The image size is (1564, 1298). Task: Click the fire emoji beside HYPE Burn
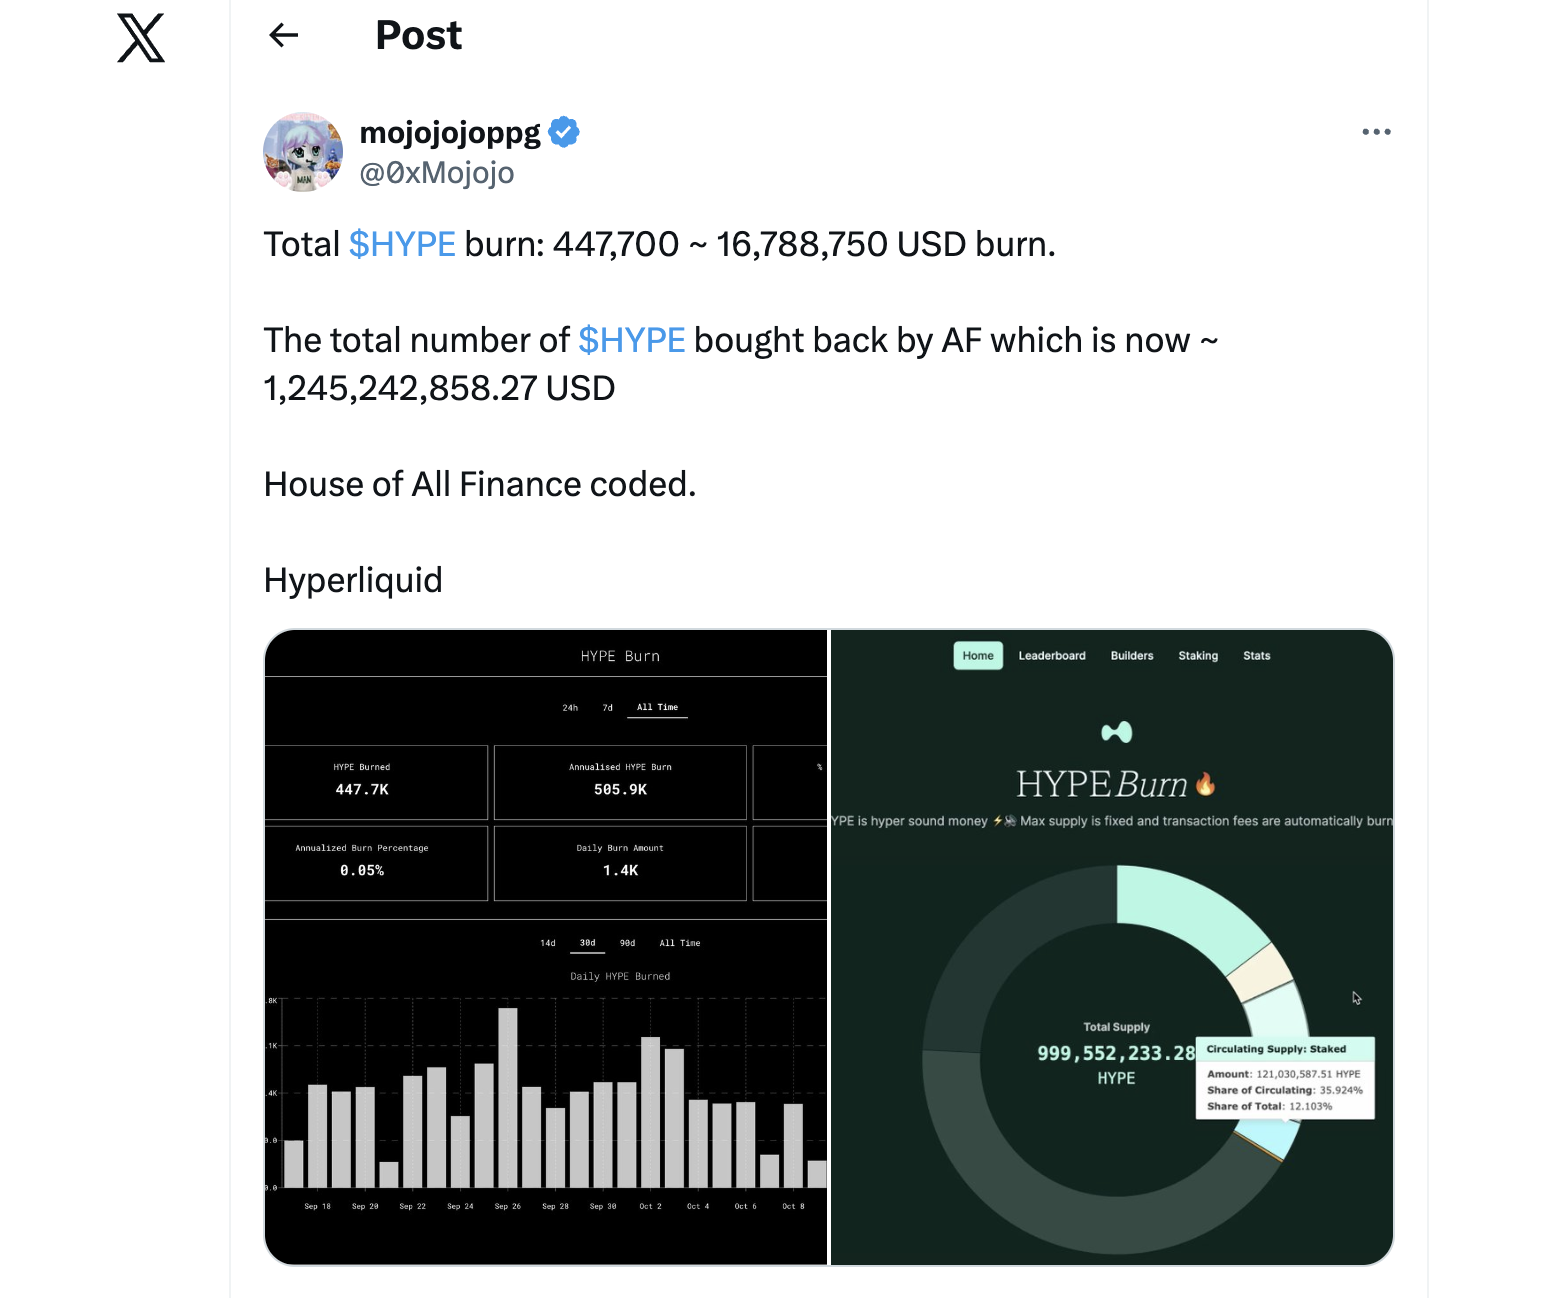coord(1206,784)
